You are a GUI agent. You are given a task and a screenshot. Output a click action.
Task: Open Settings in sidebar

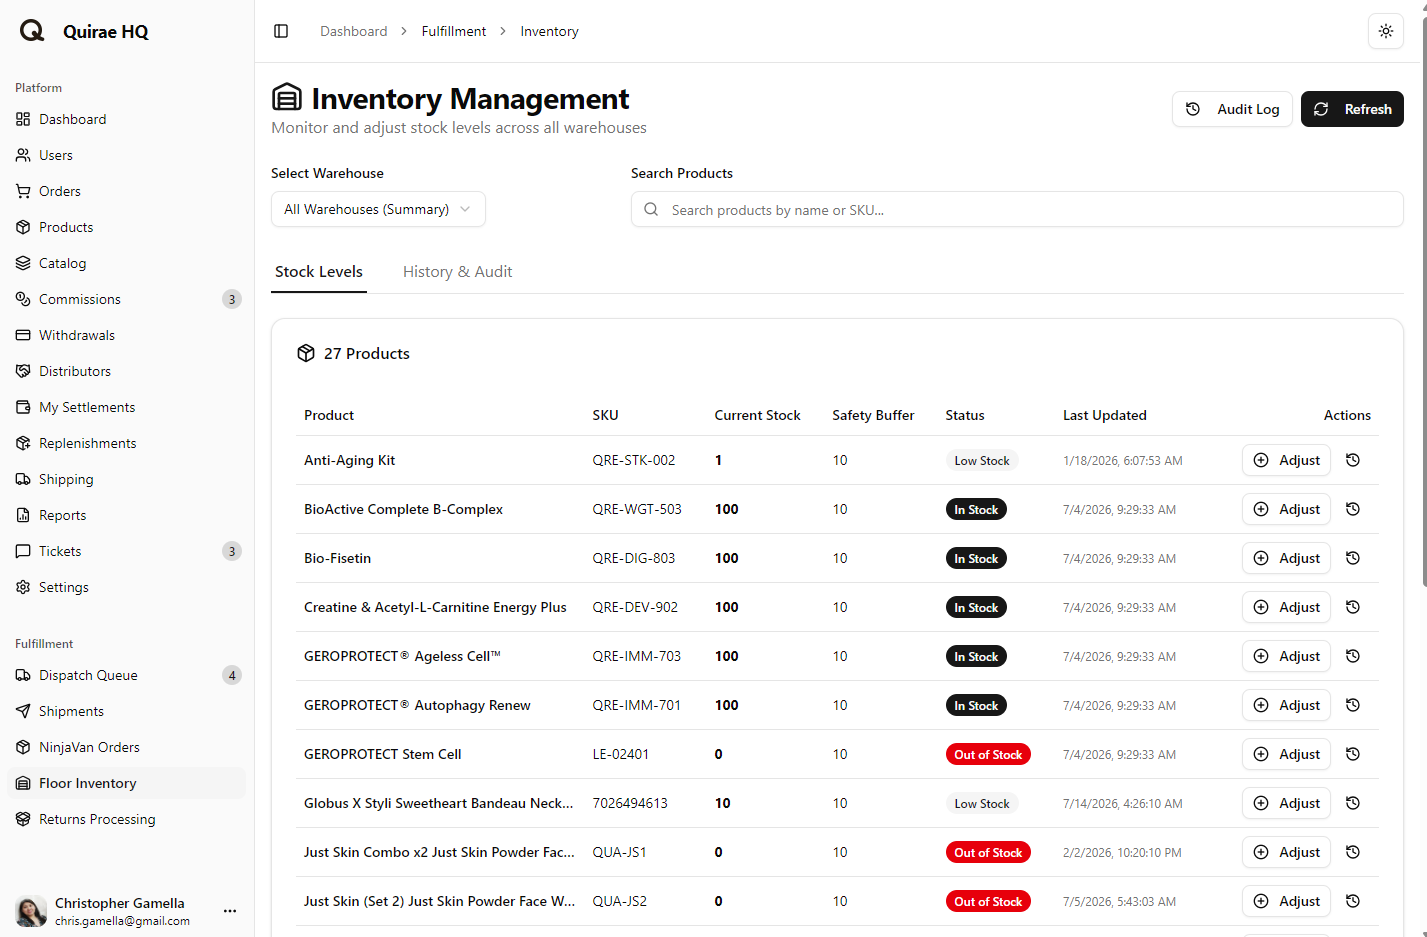pyautogui.click(x=127, y=587)
